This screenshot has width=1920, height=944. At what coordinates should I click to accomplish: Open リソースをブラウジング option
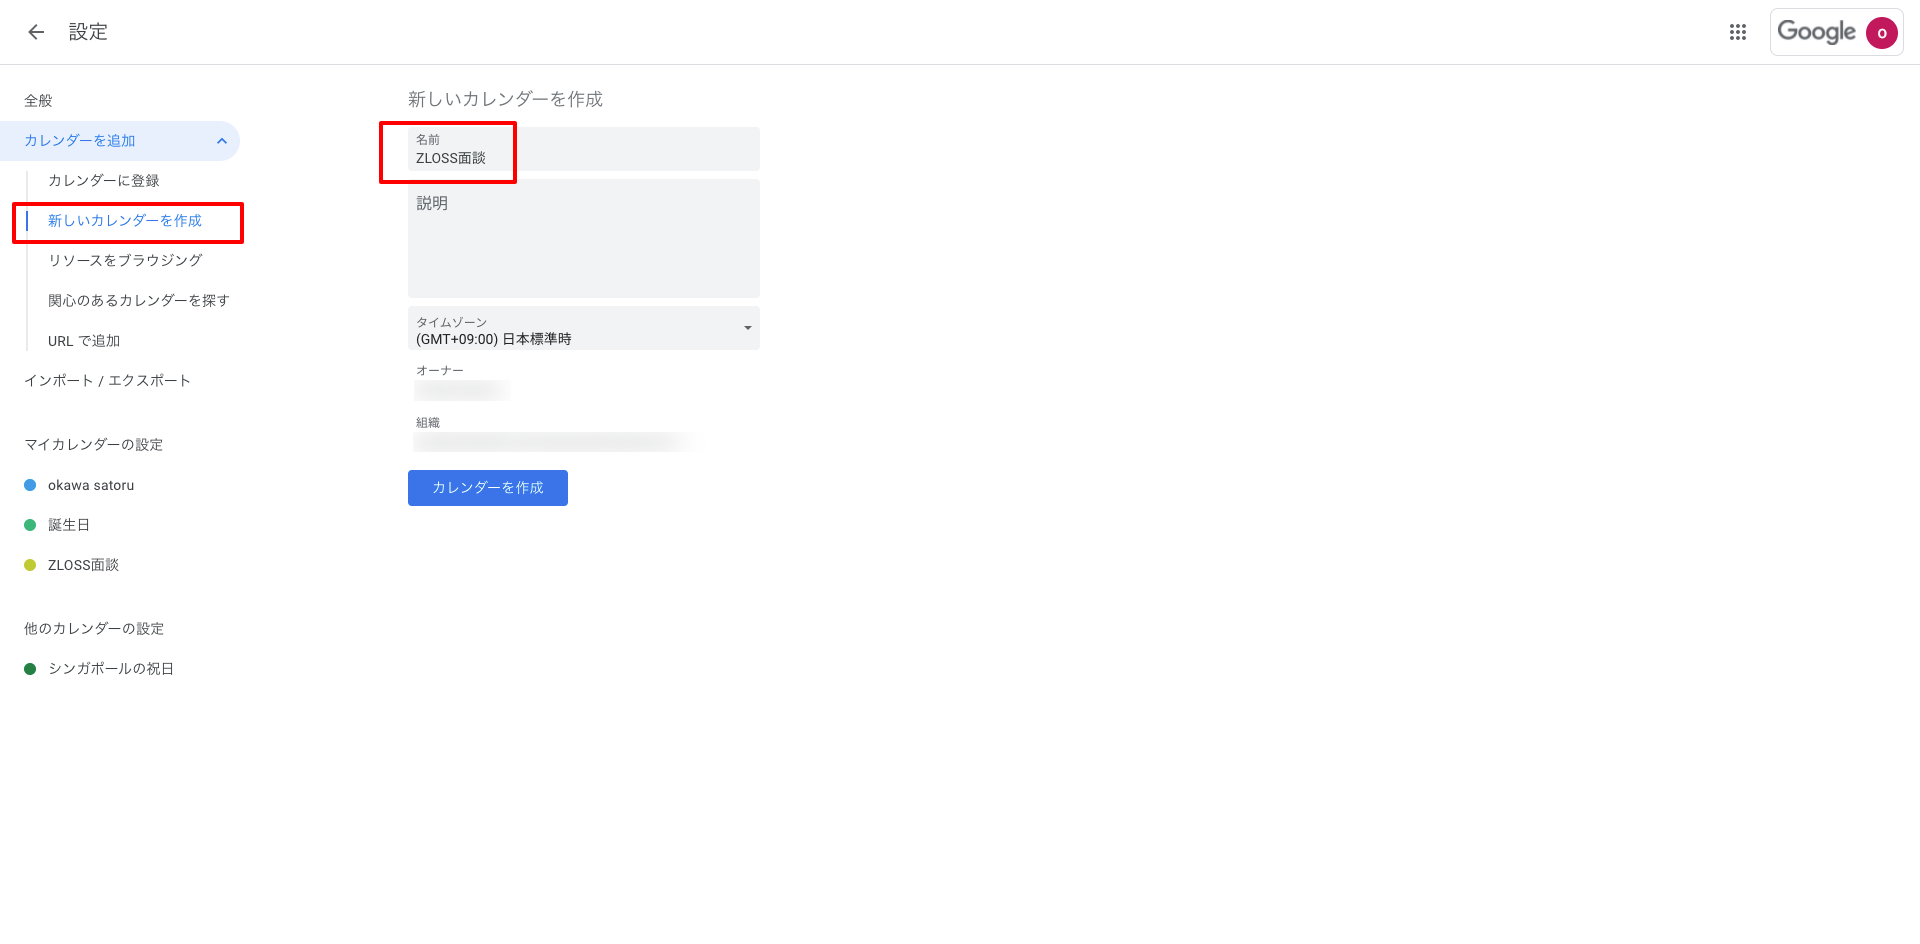coord(125,261)
